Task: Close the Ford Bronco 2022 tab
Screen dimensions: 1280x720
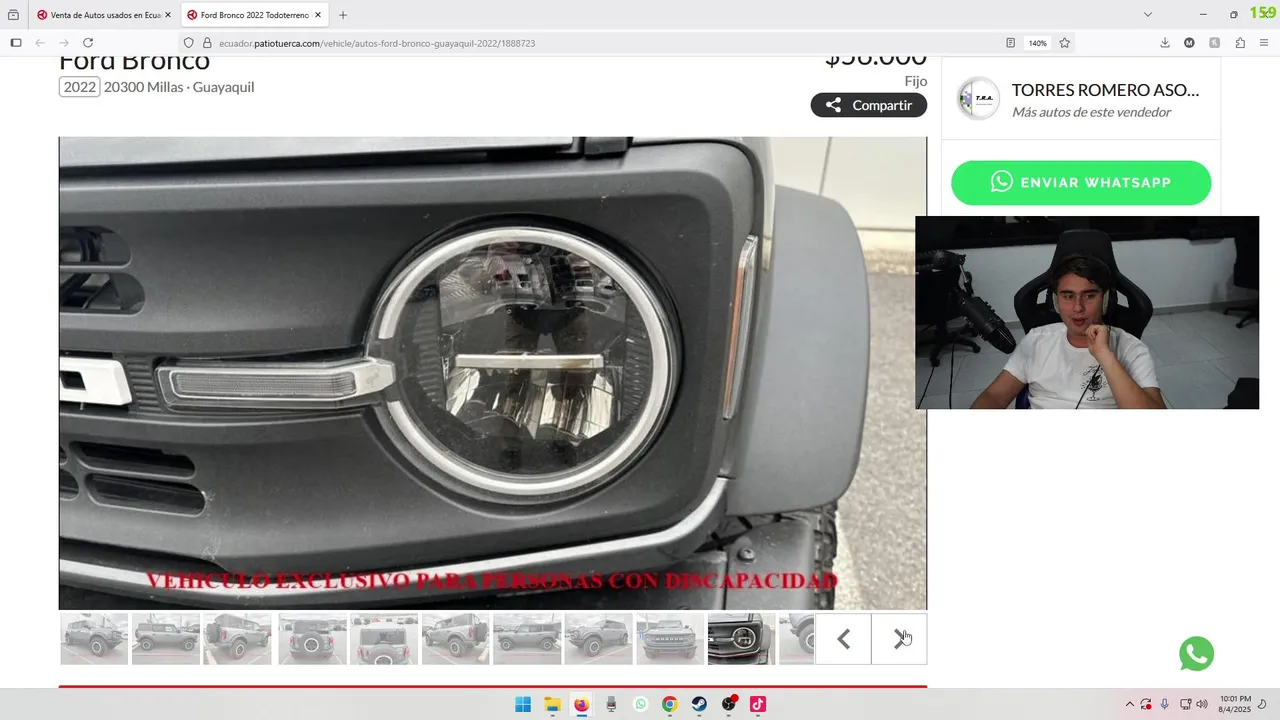Action: [318, 15]
